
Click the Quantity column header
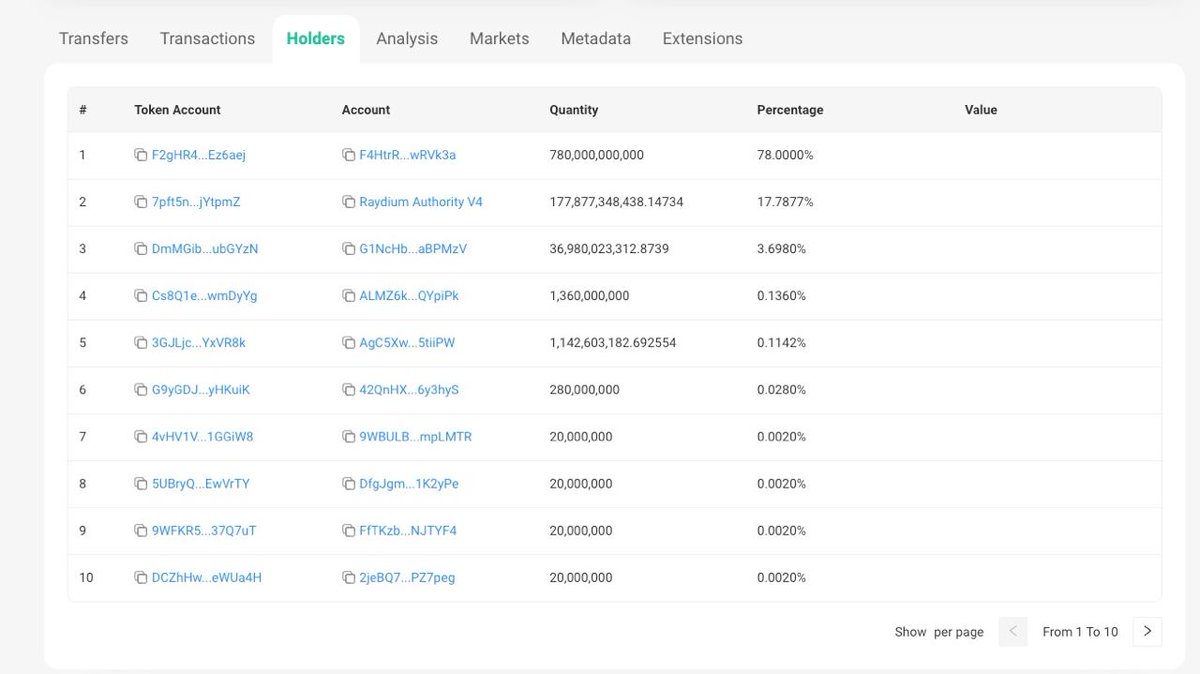click(x=574, y=110)
